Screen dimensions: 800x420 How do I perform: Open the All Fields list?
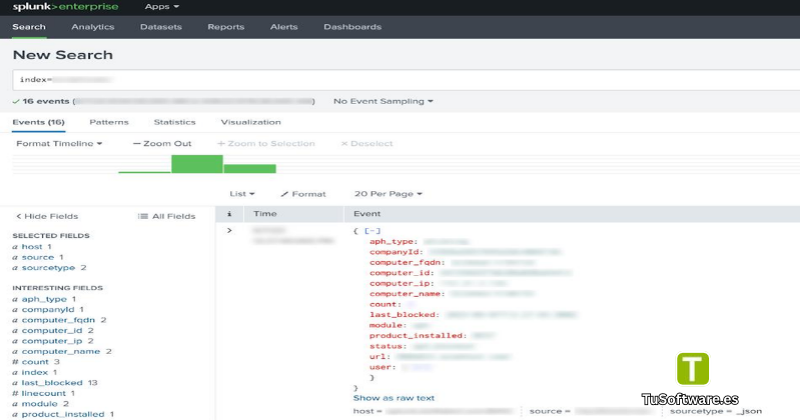[167, 216]
